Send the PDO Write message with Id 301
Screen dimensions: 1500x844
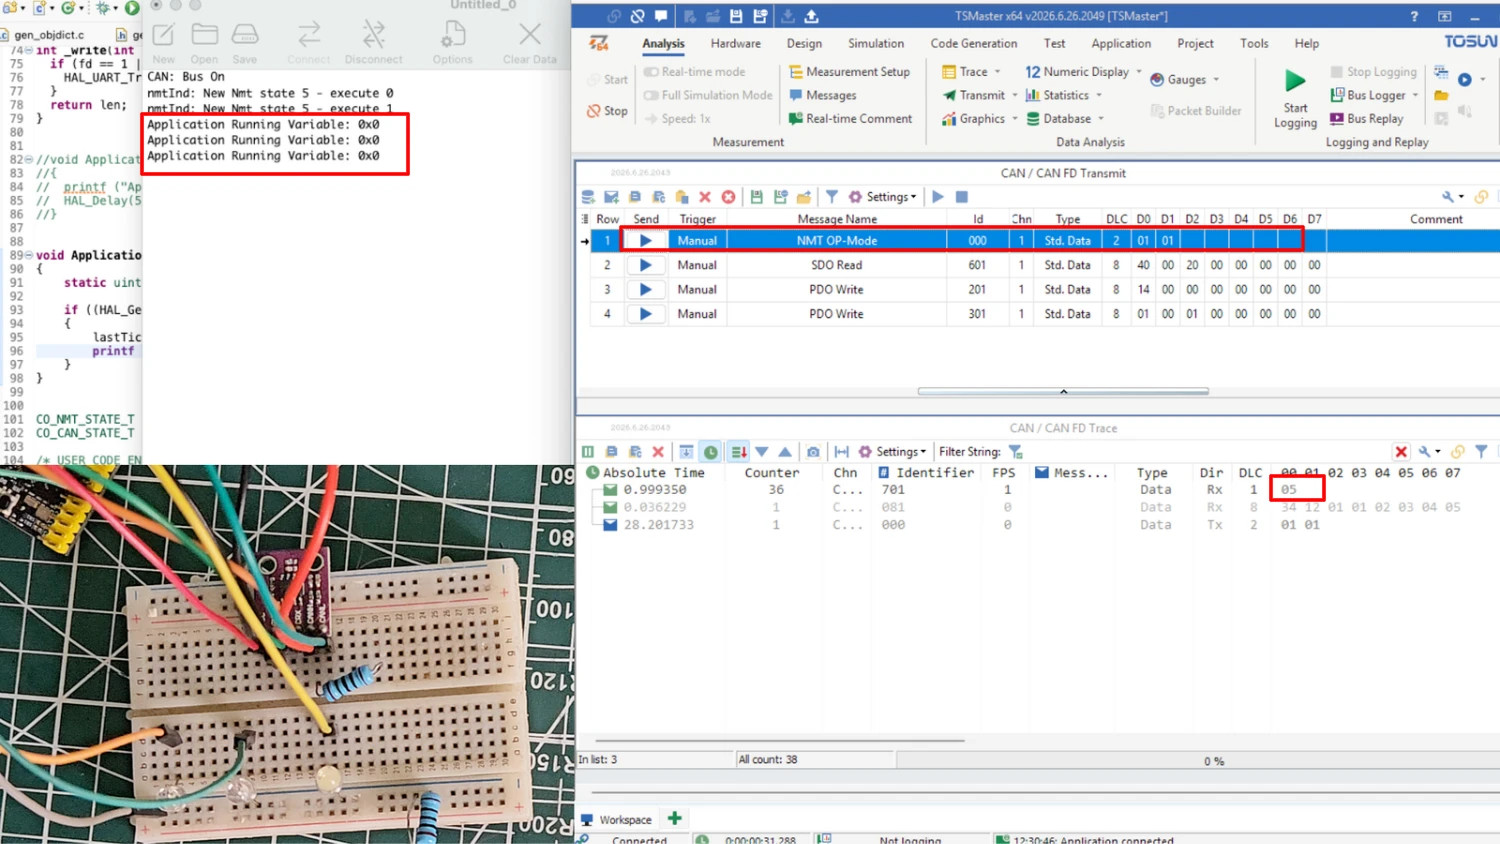click(x=646, y=314)
